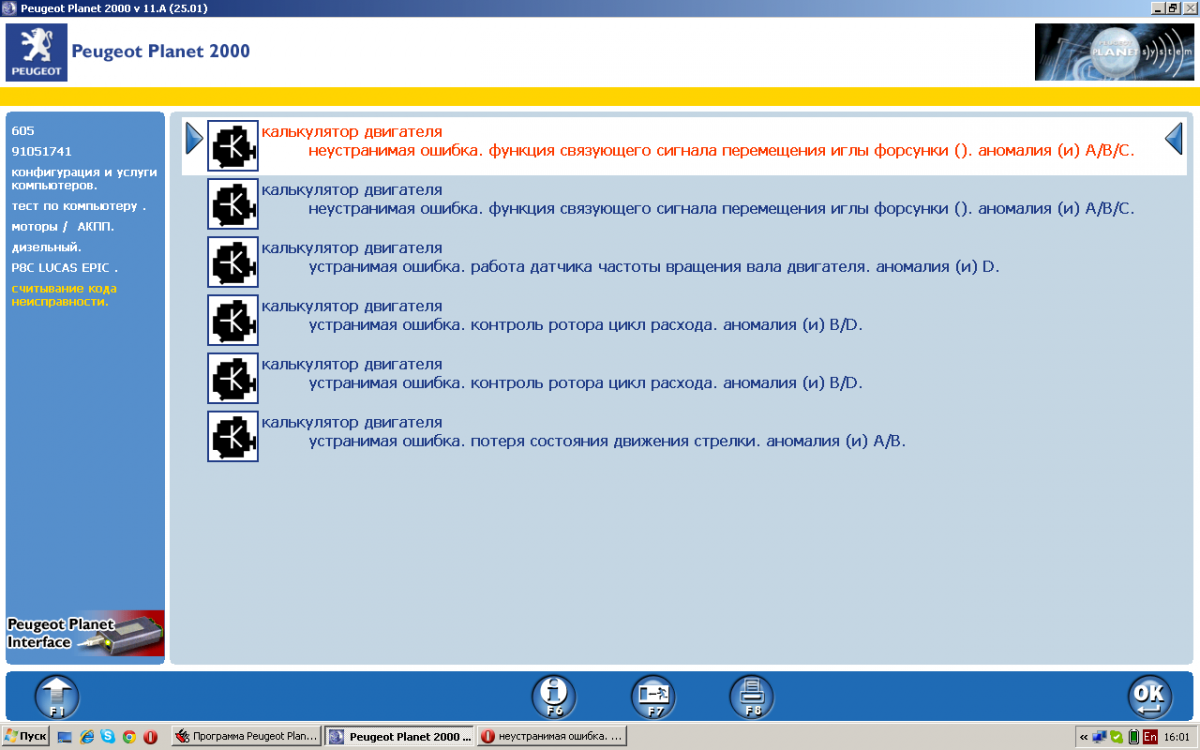Click the blue left-pointing arrow at right edge
The height and width of the screenshot is (750, 1200).
point(1174,139)
